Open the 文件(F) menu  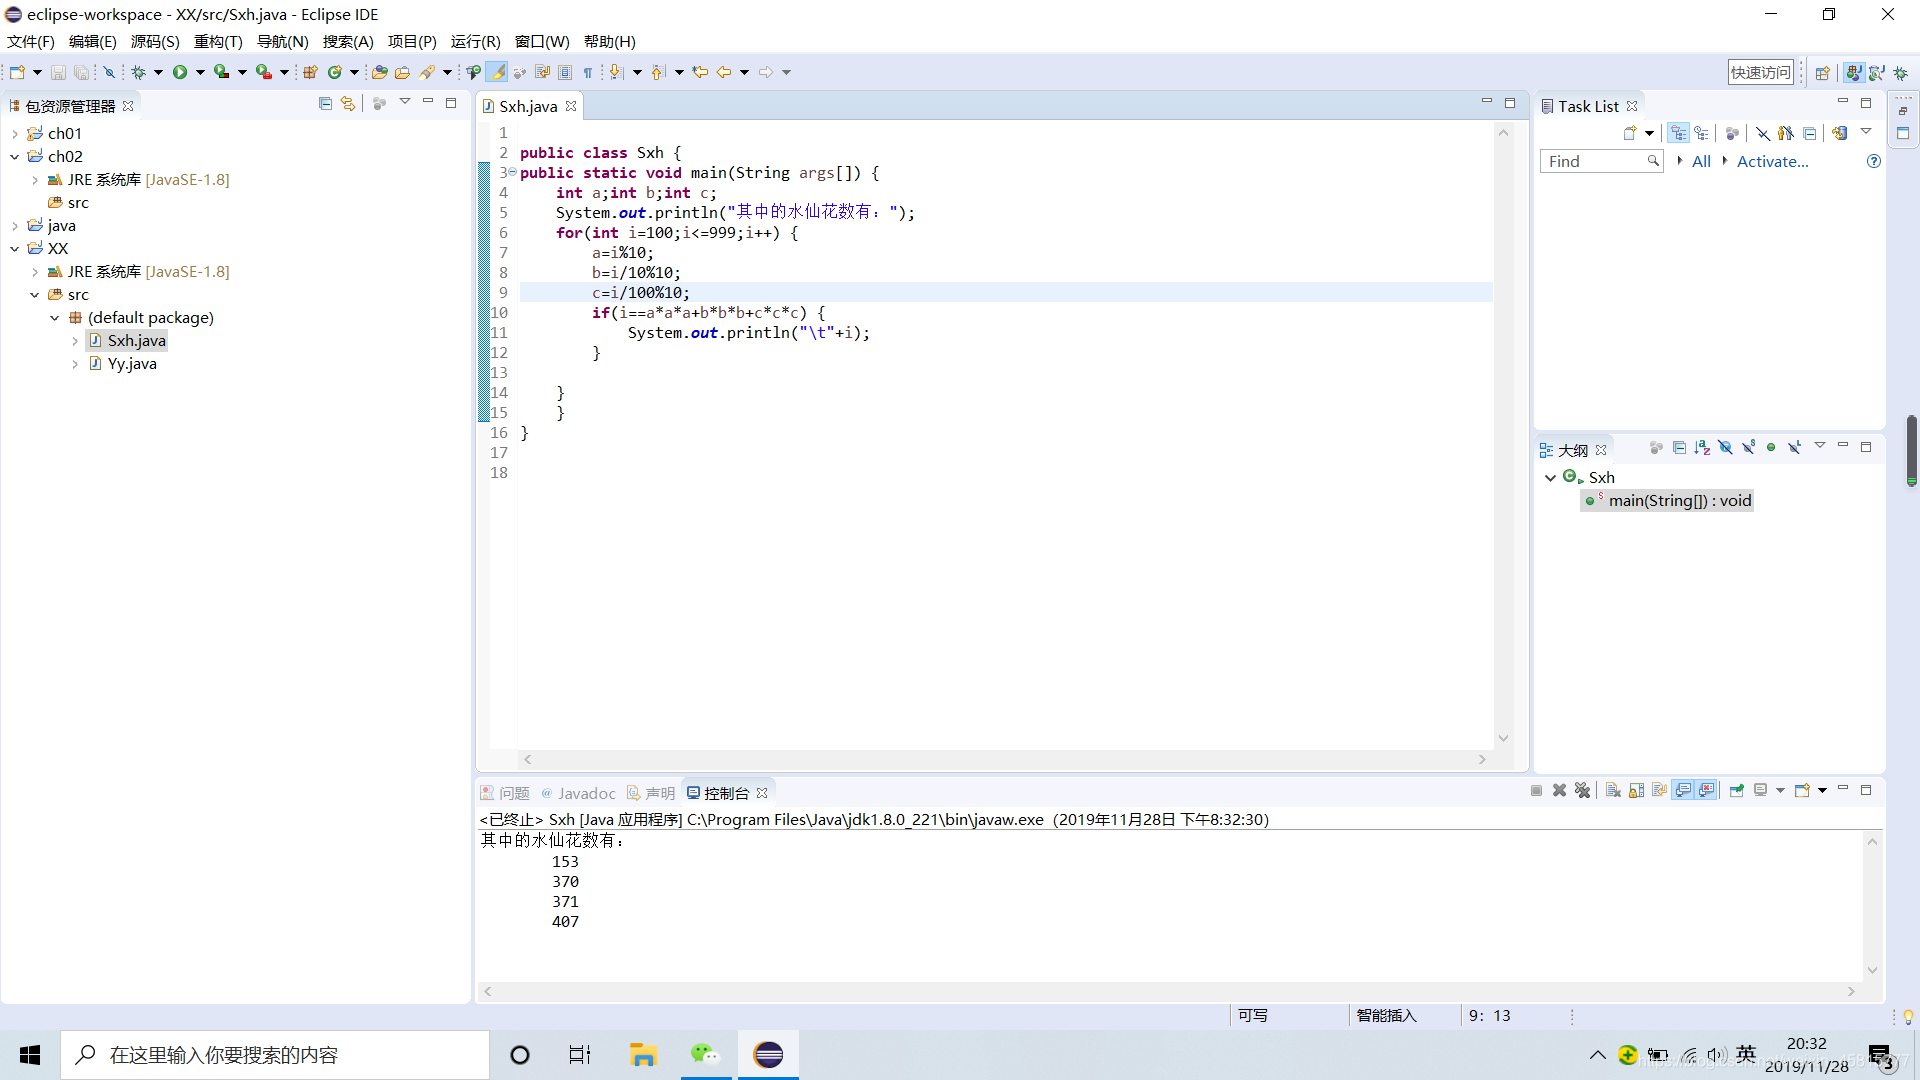coord(30,41)
